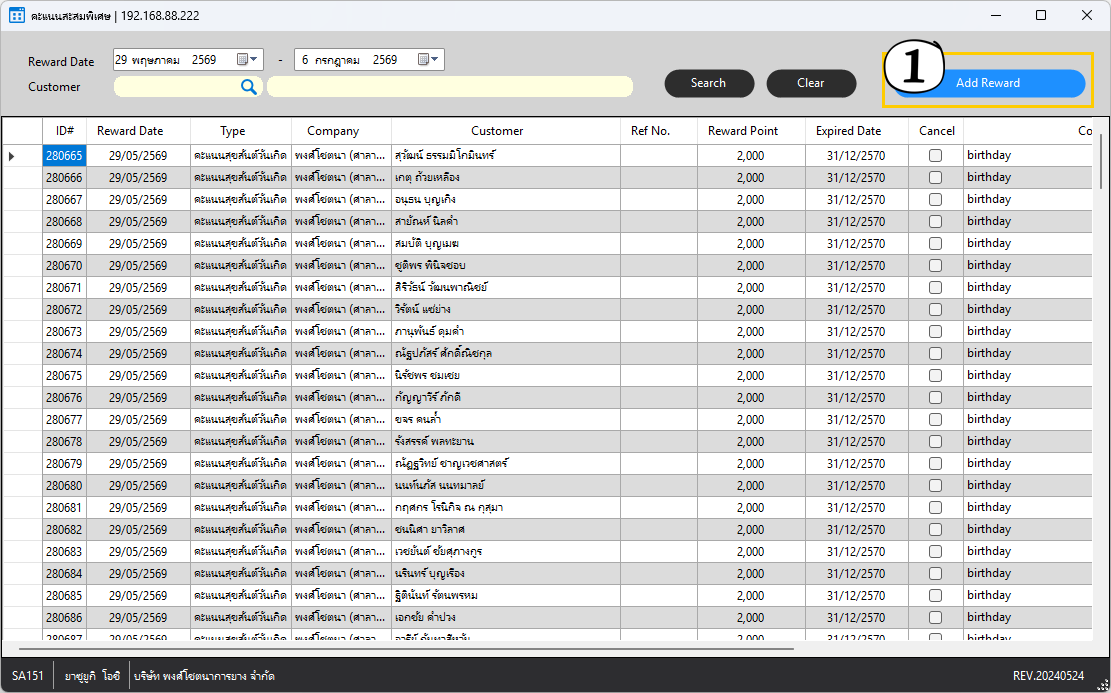1111x693 pixels.
Task: Sort by Reward Point column header
Action: click(743, 131)
